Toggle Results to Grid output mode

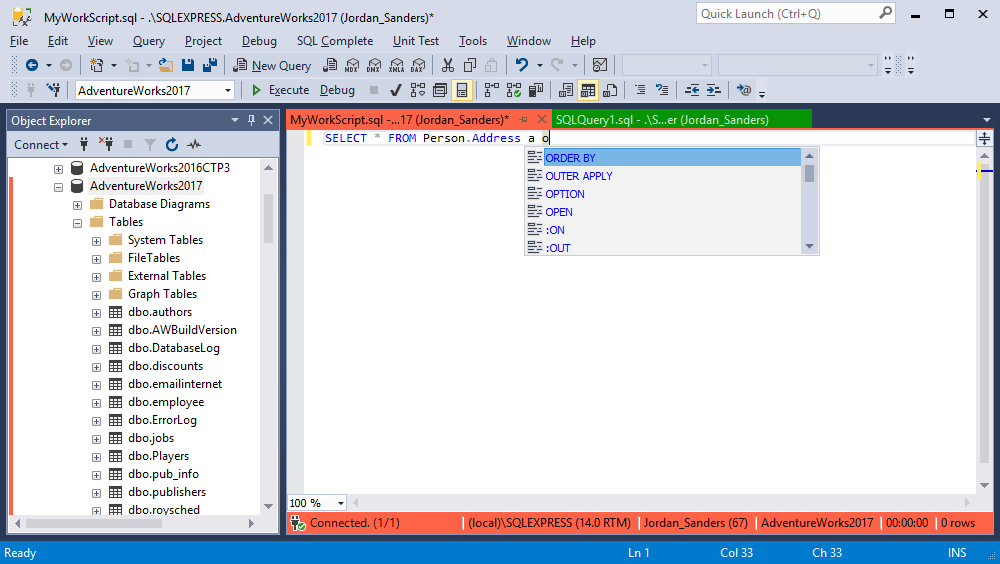(588, 90)
